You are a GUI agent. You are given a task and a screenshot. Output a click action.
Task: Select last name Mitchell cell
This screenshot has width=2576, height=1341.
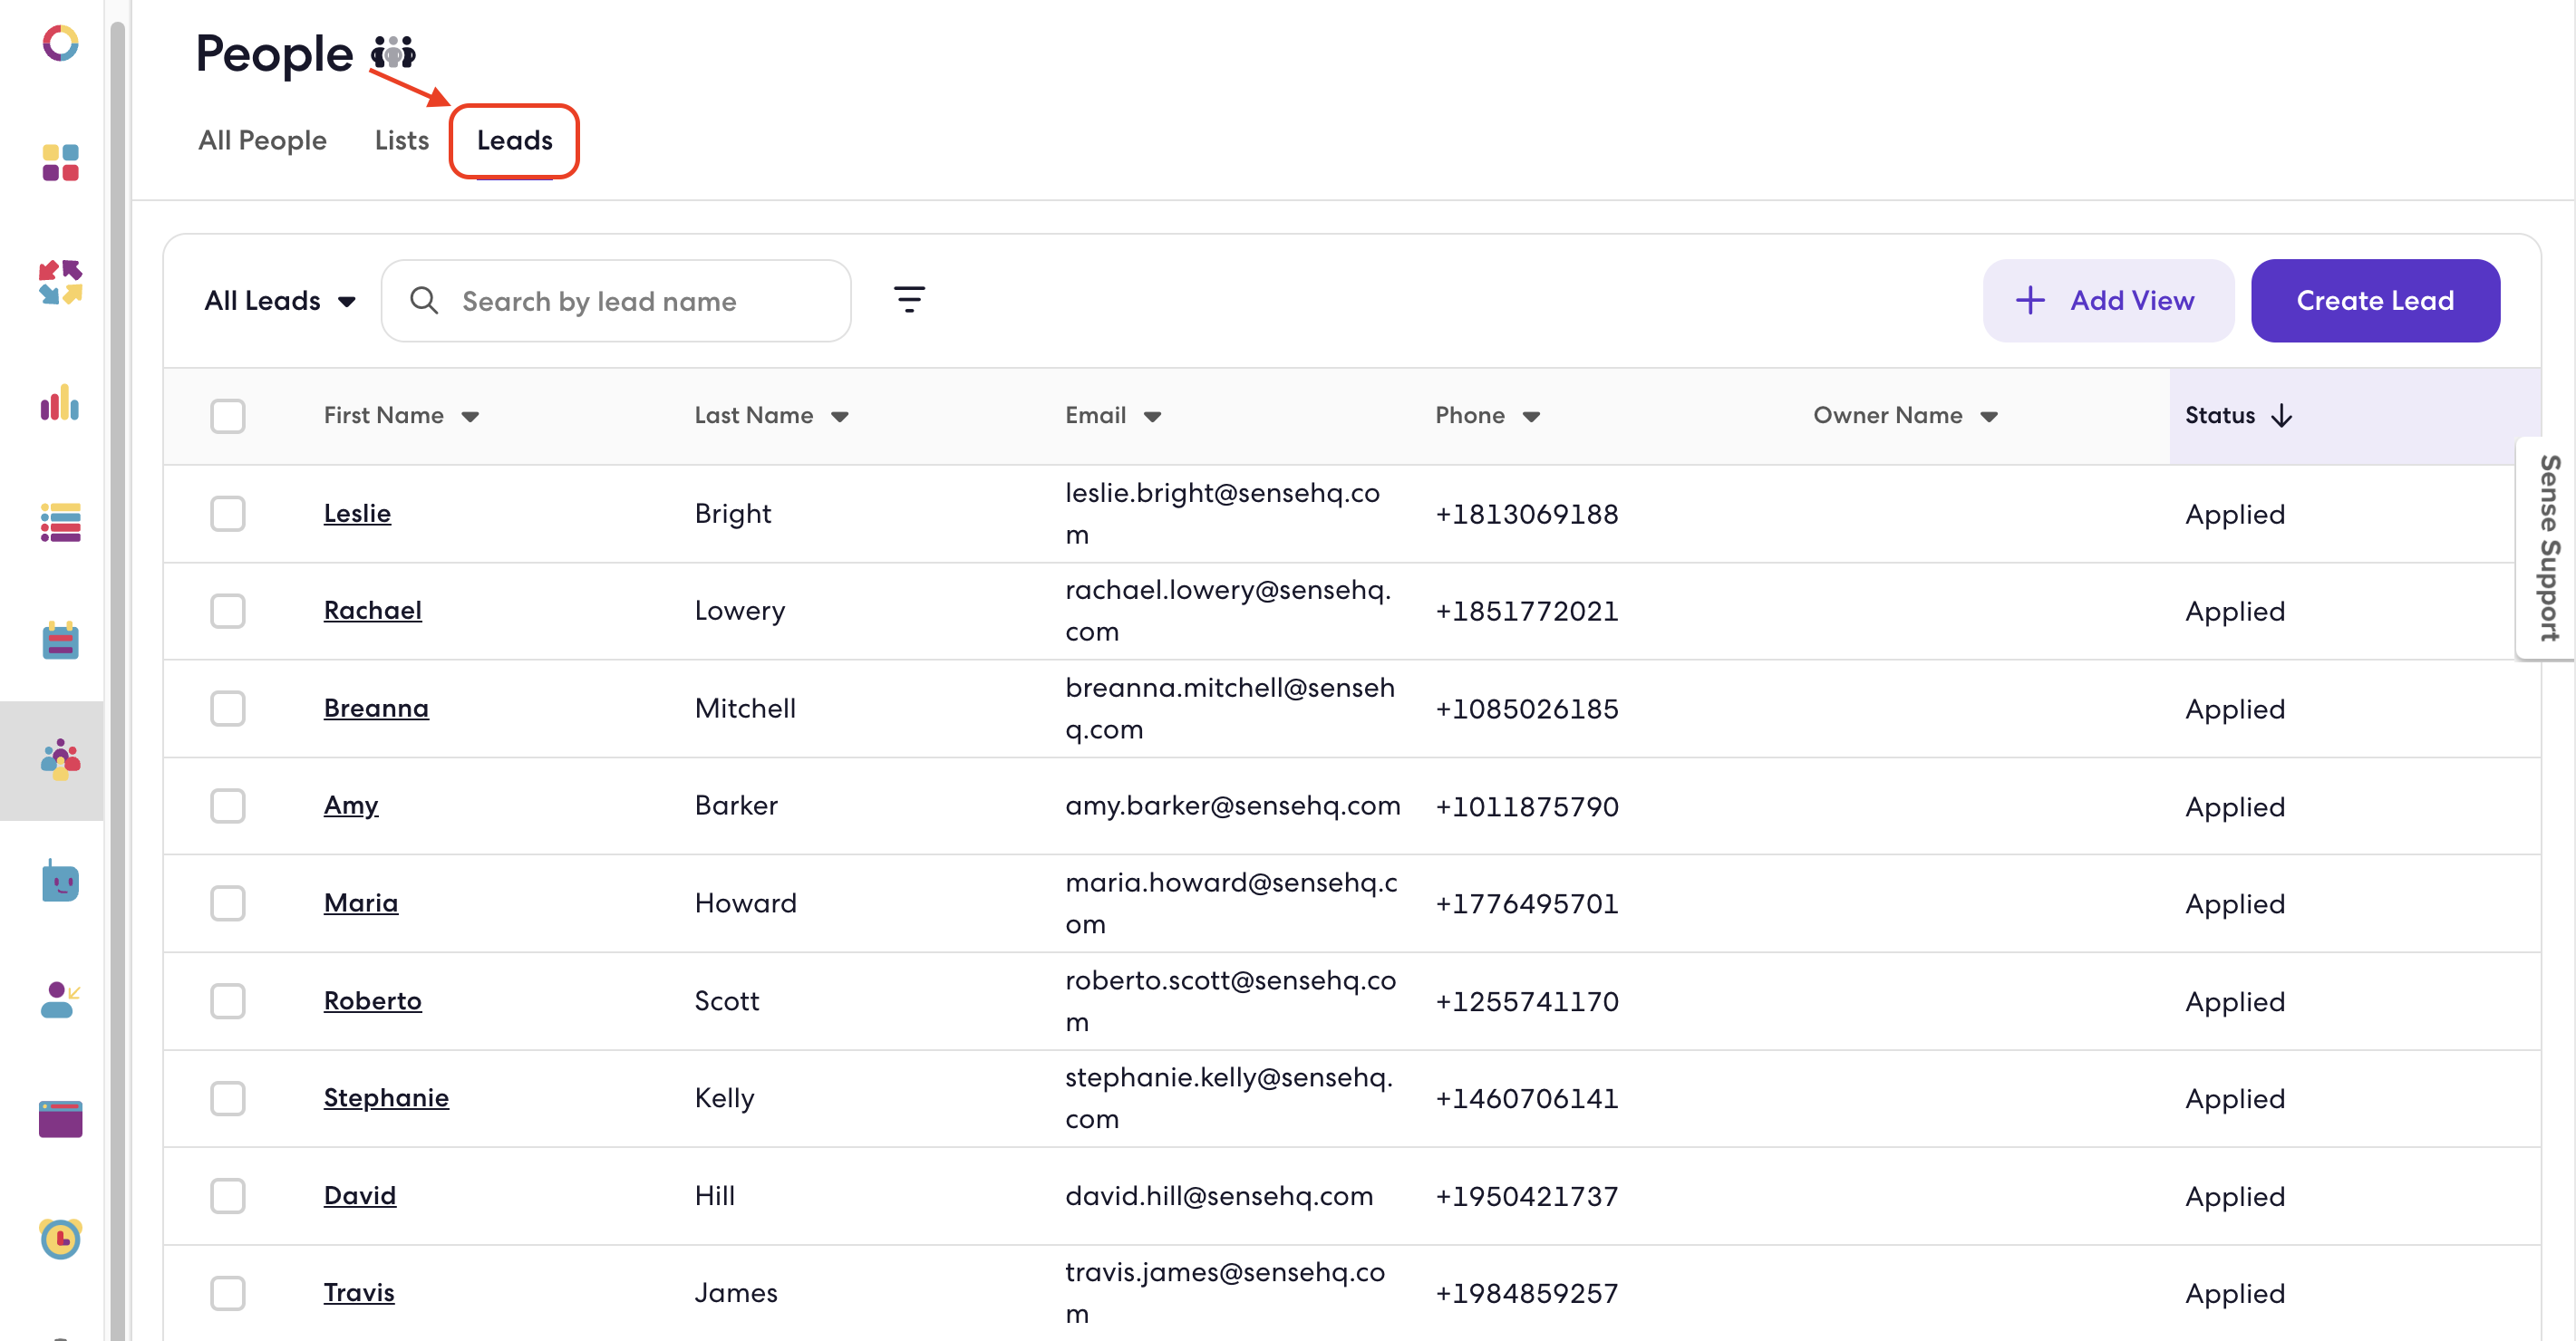[745, 708]
